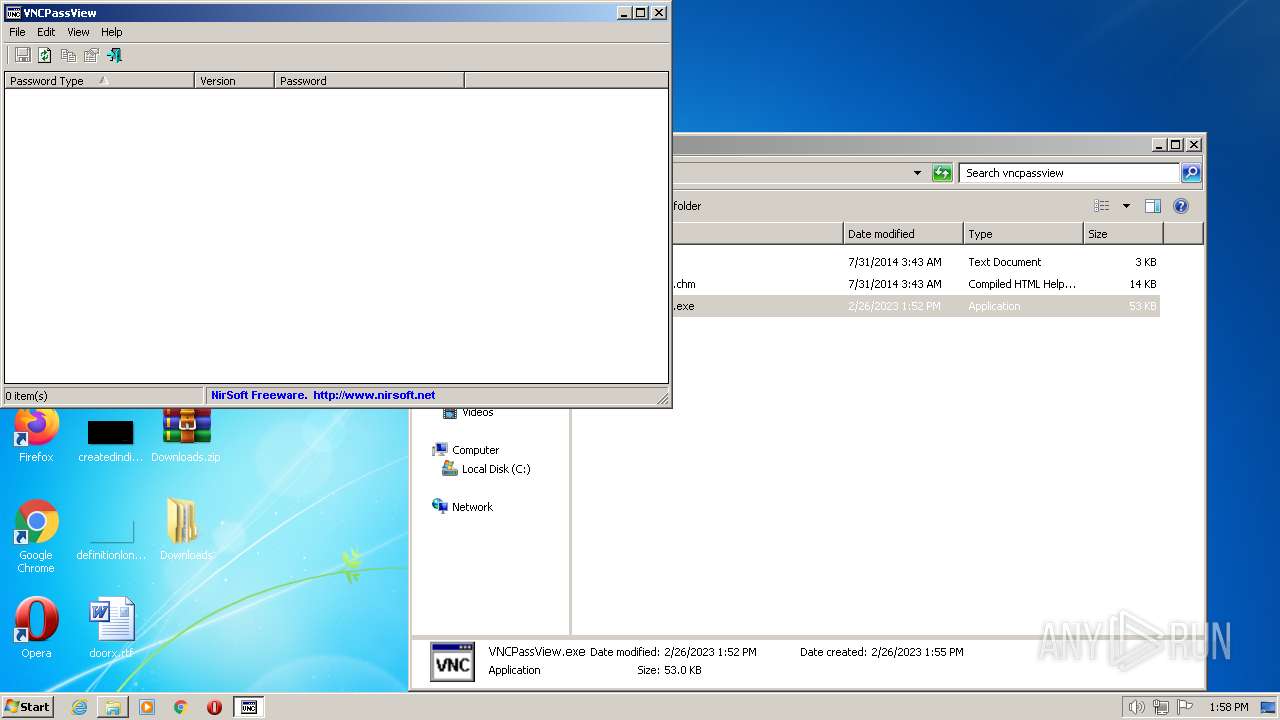The width and height of the screenshot is (1280, 720).
Task: Expand the Explorer address bar history dropdown
Action: [917, 173]
